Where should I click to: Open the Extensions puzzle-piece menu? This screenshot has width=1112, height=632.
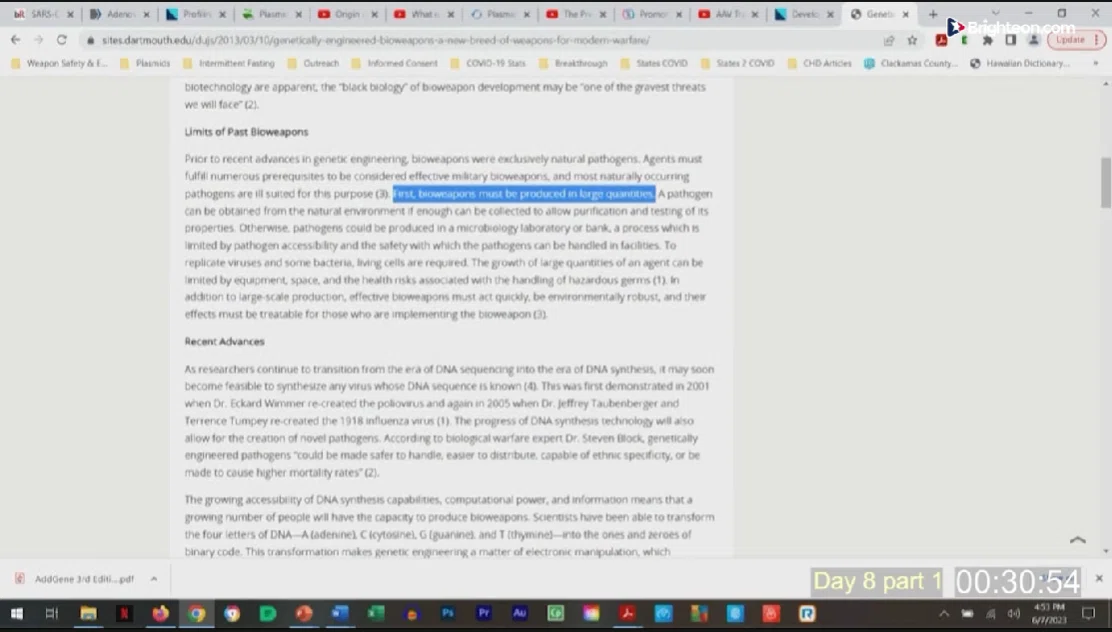point(987,40)
